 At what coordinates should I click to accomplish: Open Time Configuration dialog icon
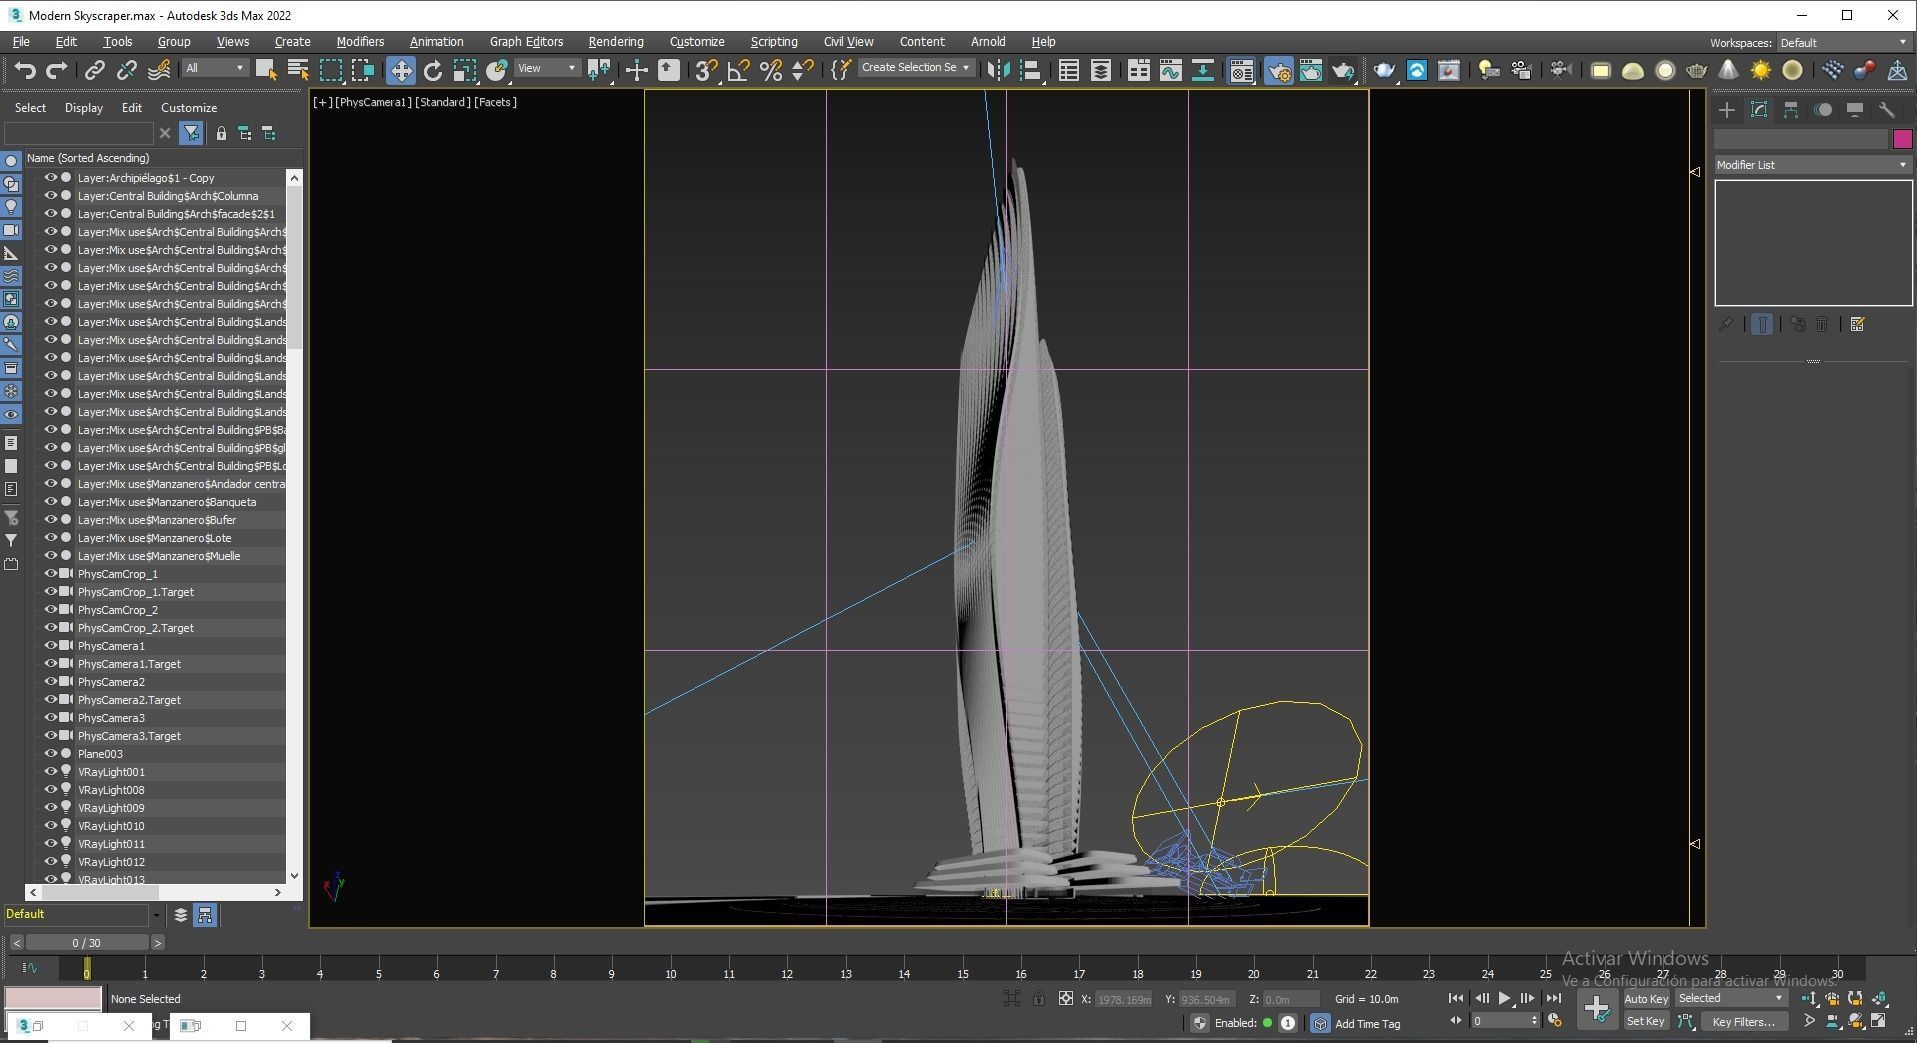coord(1555,1021)
